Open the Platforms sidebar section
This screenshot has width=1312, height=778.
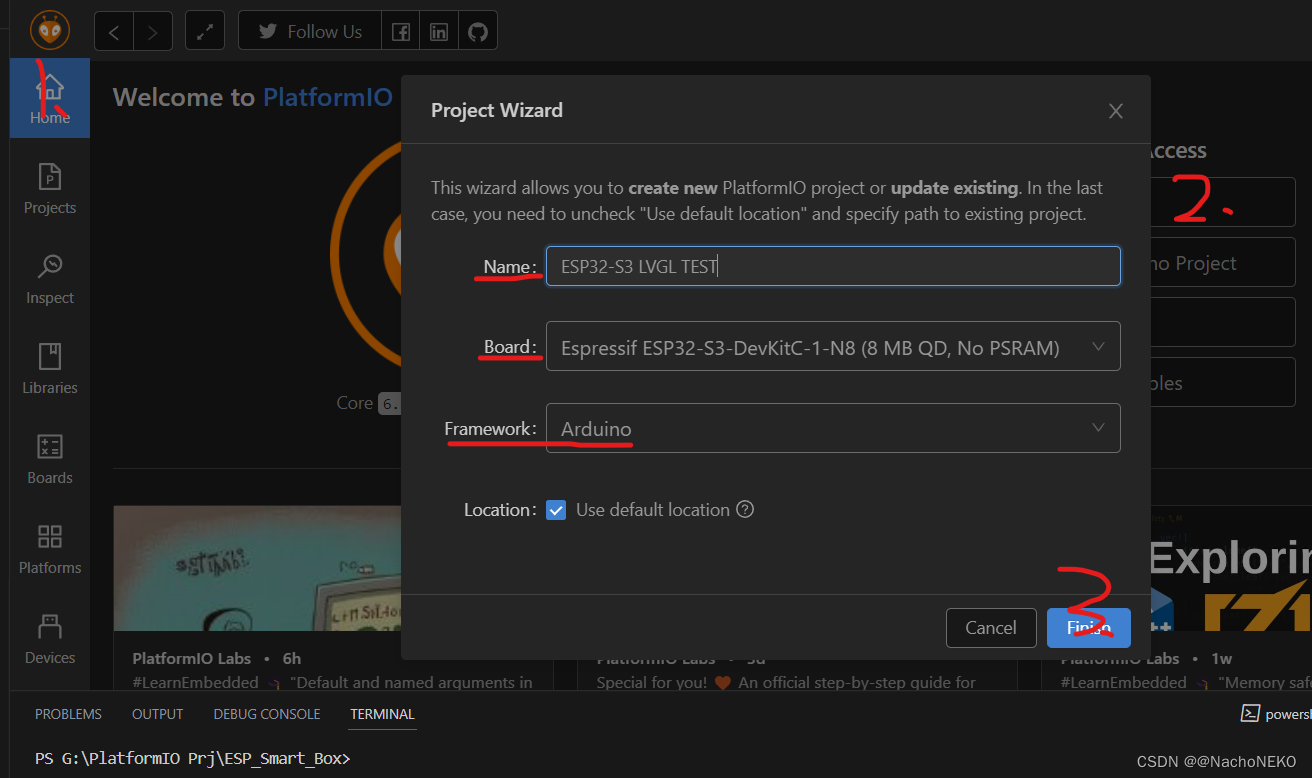click(50, 549)
